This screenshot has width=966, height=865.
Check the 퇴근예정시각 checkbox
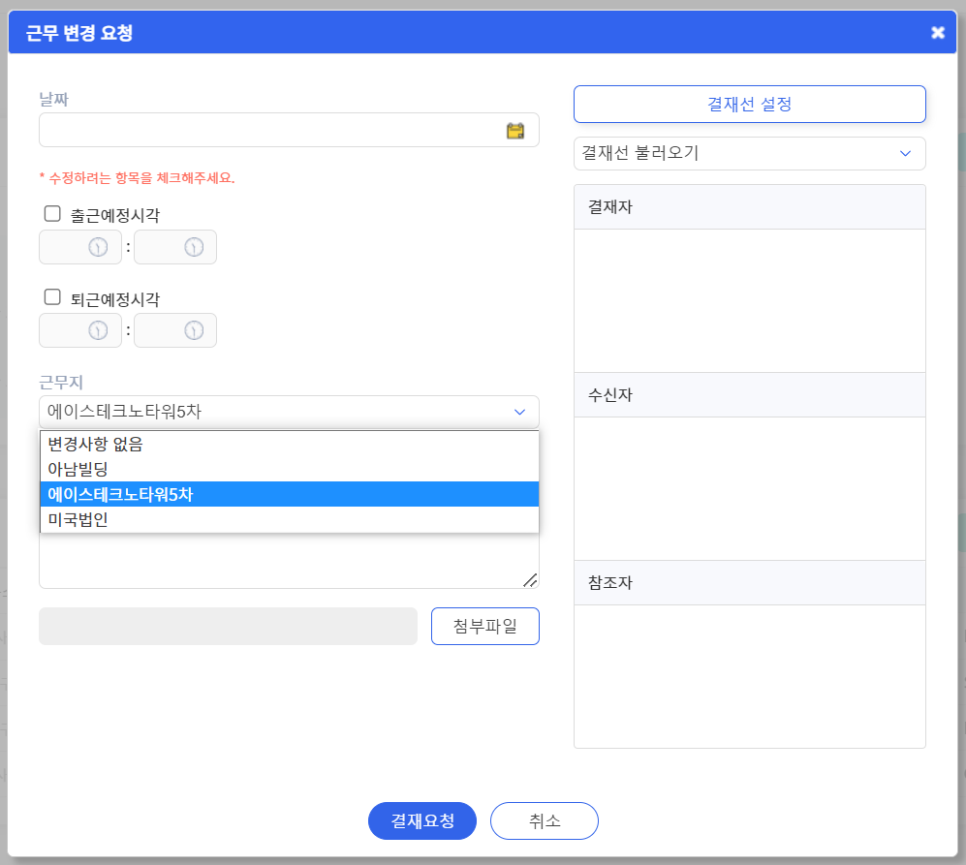pos(52,298)
